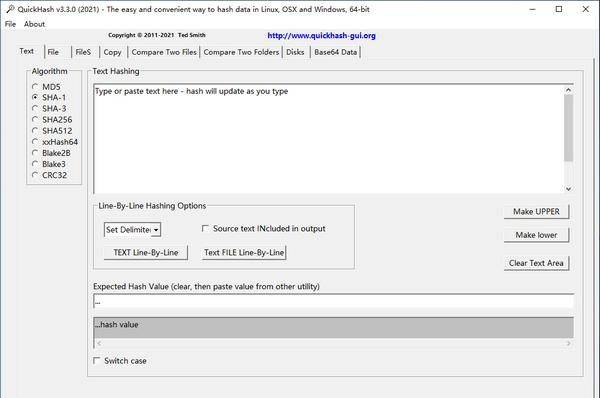Switch to the Copy tab
The image size is (600, 398).
point(112,52)
